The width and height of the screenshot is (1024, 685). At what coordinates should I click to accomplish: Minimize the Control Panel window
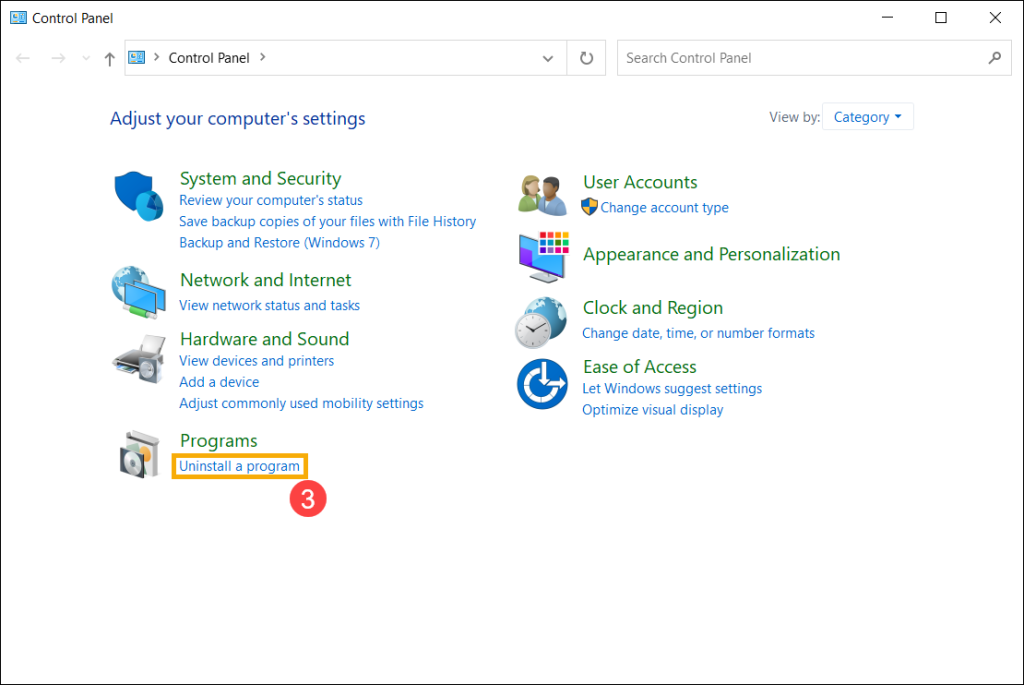point(887,18)
